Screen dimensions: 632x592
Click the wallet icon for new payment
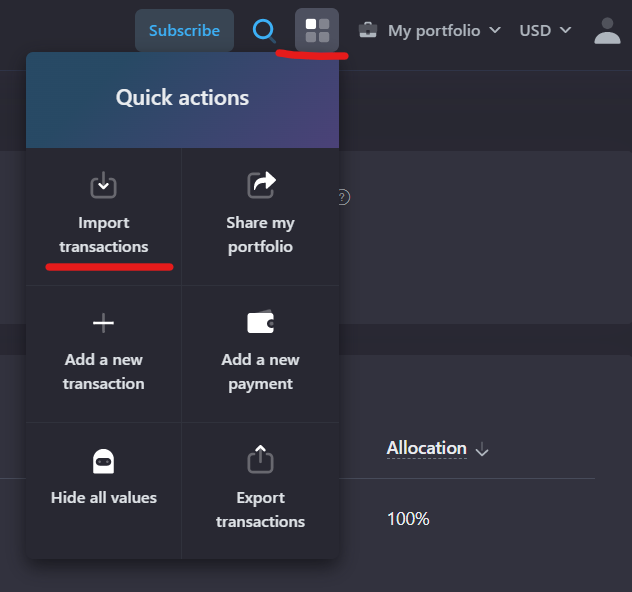(260, 323)
